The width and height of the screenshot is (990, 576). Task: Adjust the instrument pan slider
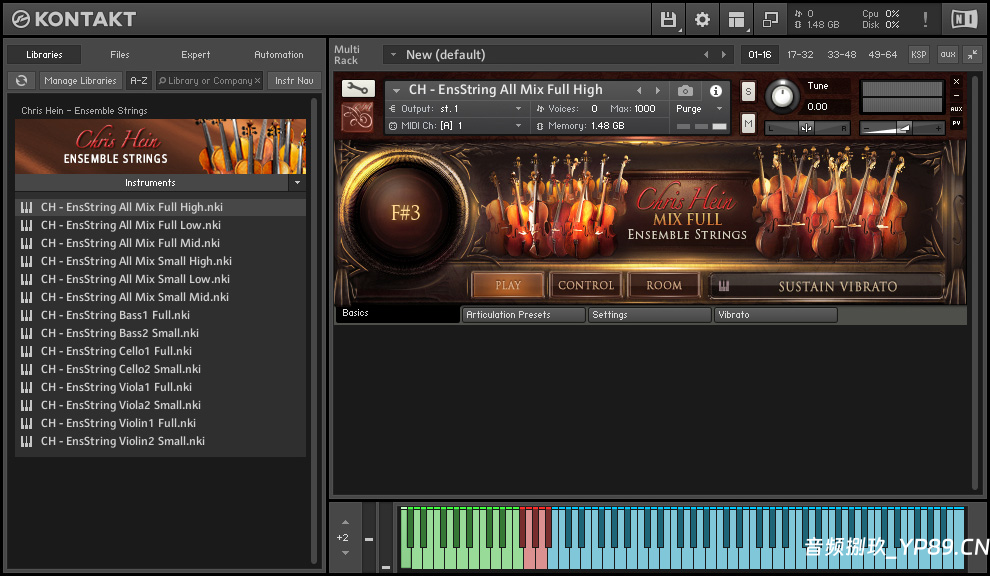[x=805, y=128]
